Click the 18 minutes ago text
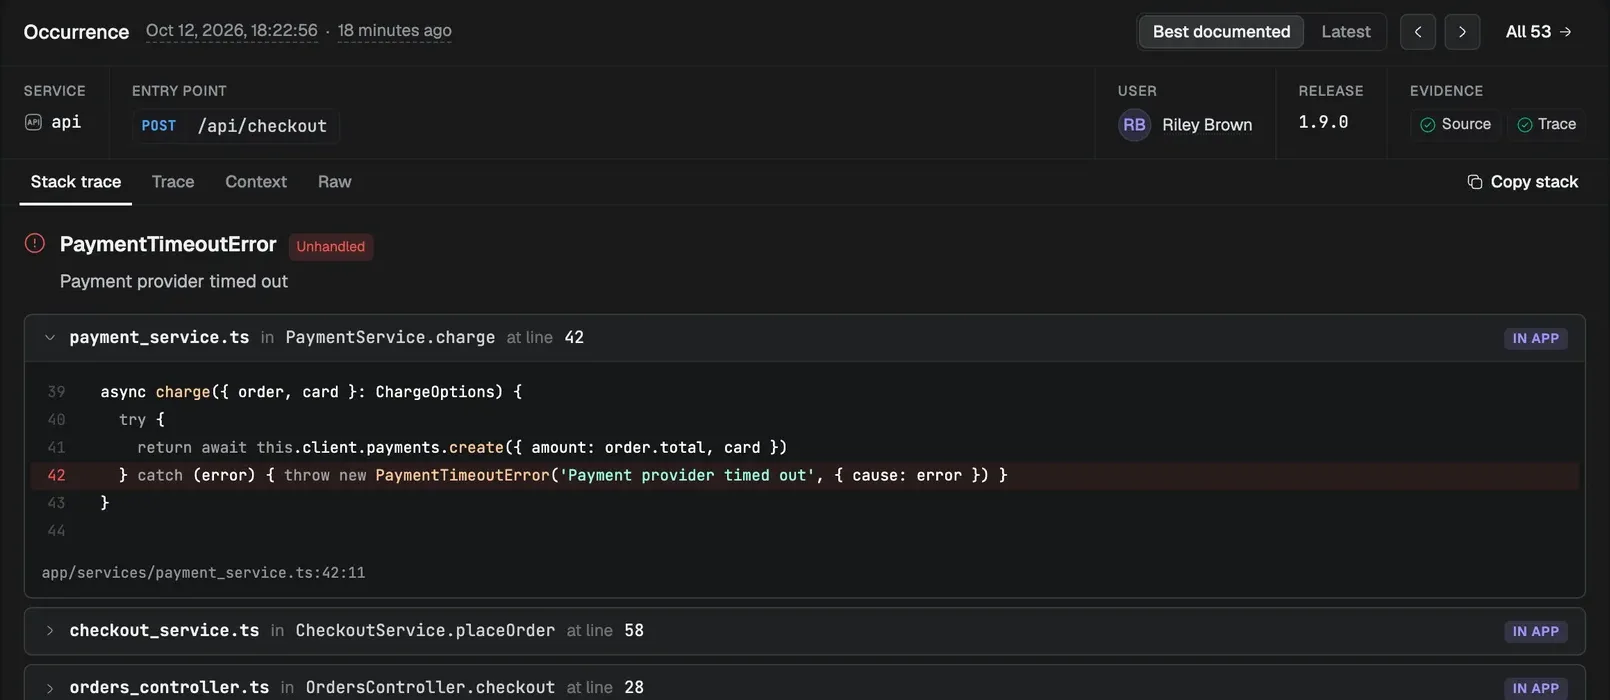1610x700 pixels. tap(394, 31)
